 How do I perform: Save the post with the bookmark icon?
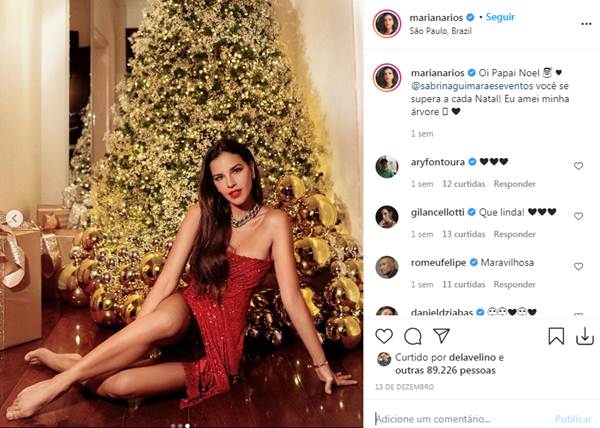(x=579, y=336)
